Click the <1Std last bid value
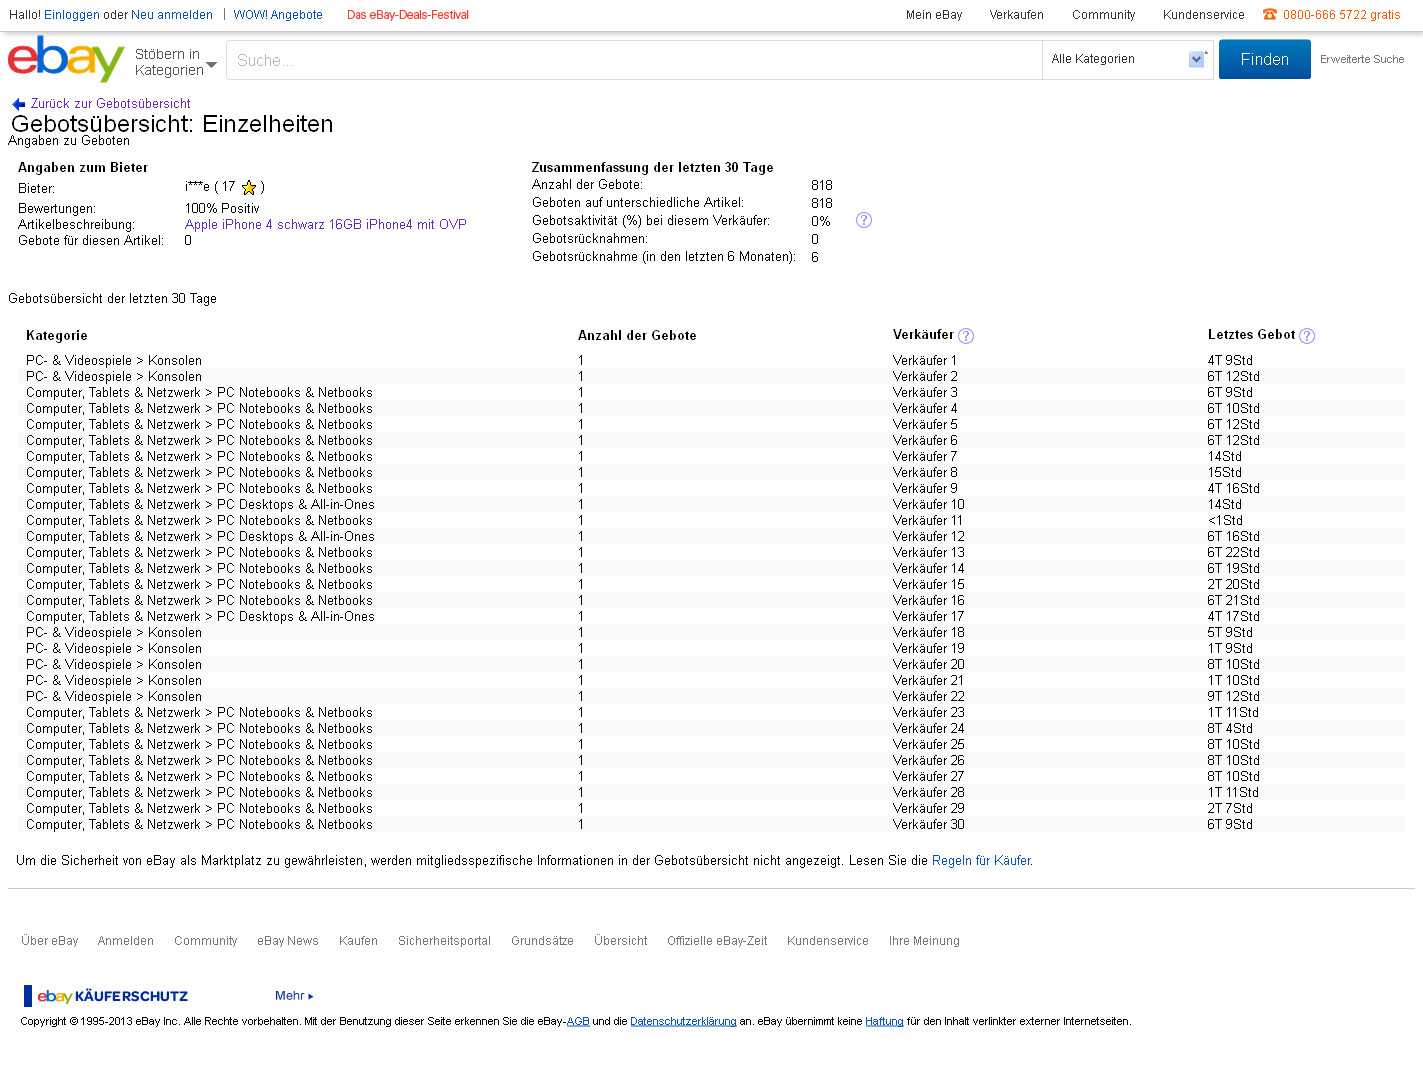1423x1079 pixels. coord(1225,521)
